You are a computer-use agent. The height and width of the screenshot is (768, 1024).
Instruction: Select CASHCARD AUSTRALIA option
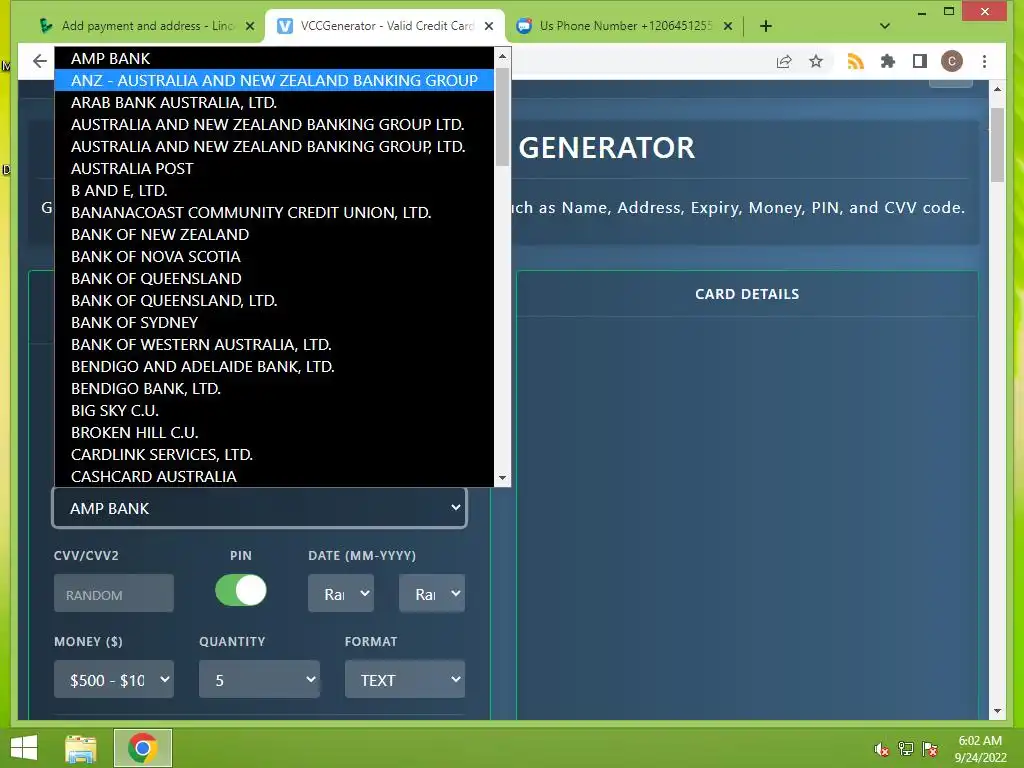tap(274, 476)
